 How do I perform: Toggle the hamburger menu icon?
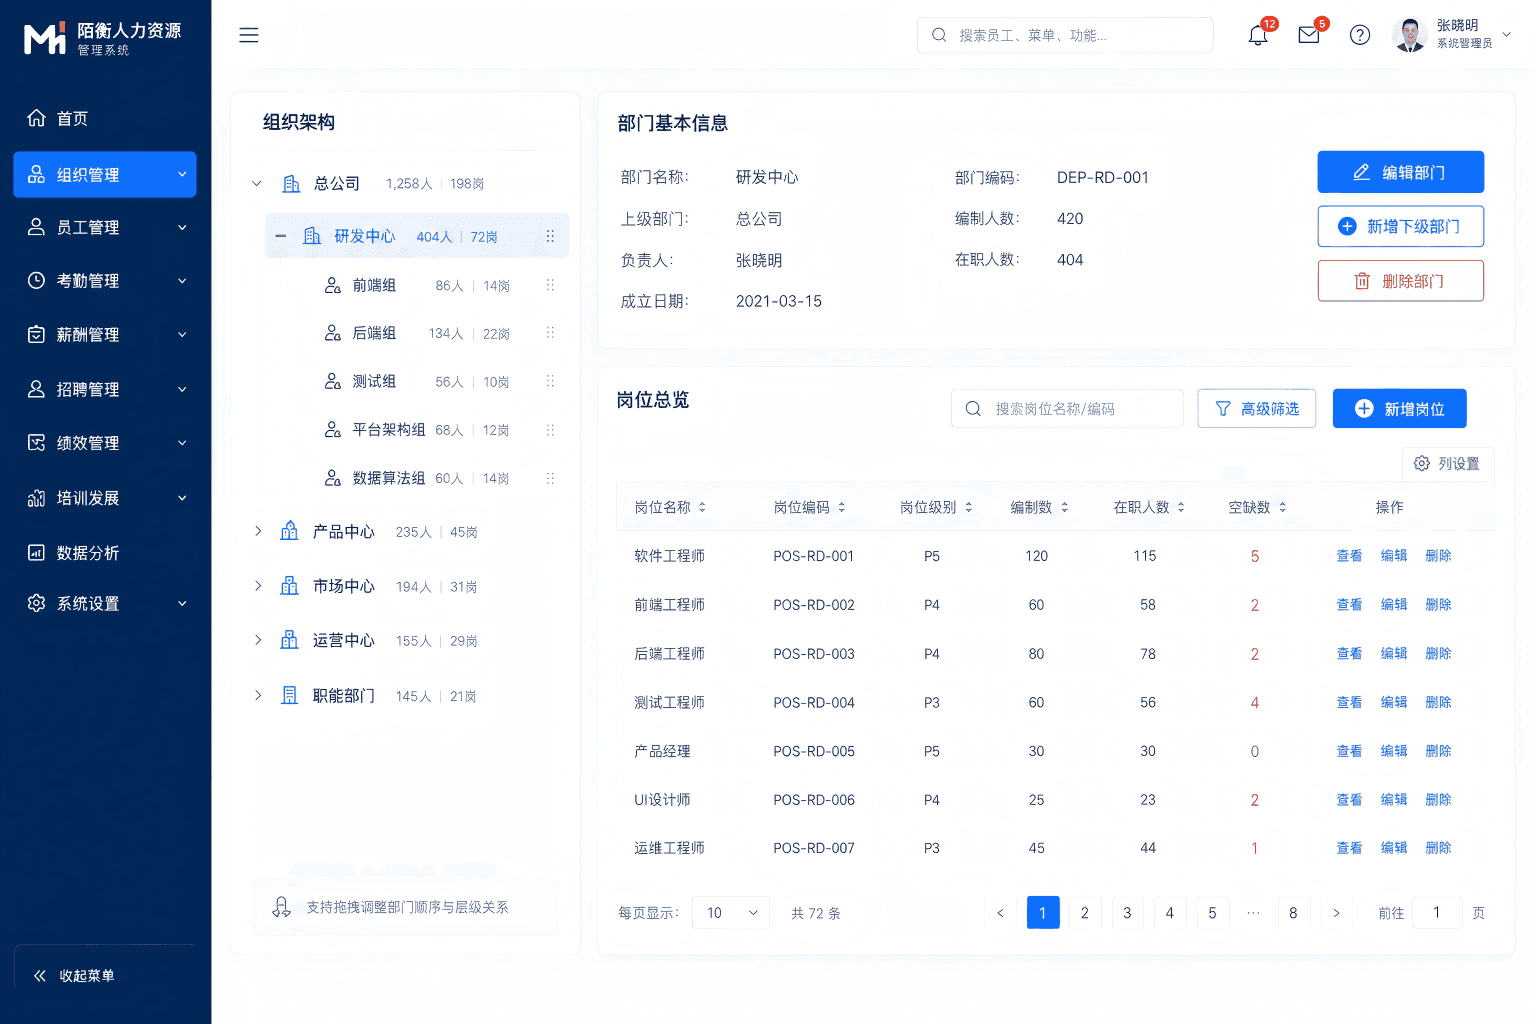tap(249, 35)
